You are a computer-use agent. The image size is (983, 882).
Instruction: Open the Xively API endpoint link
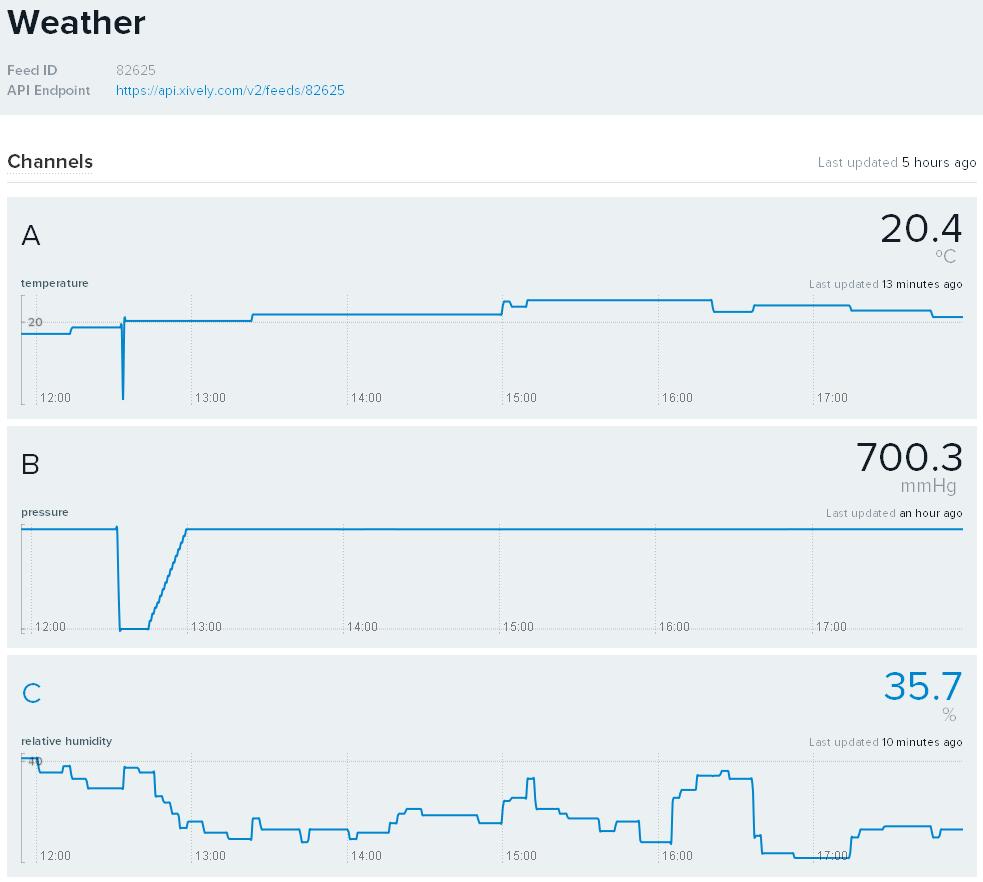(230, 90)
